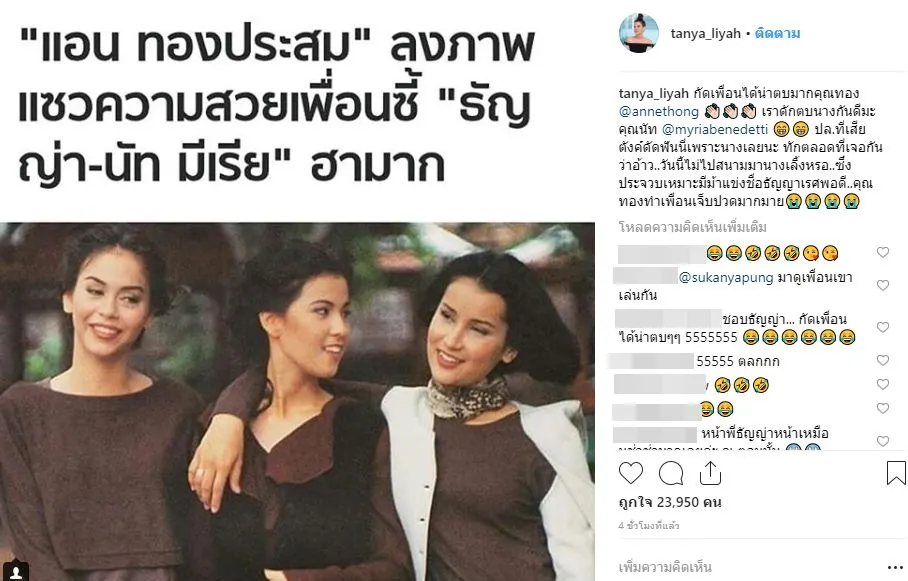Open the @annethong mention link

click(x=659, y=111)
